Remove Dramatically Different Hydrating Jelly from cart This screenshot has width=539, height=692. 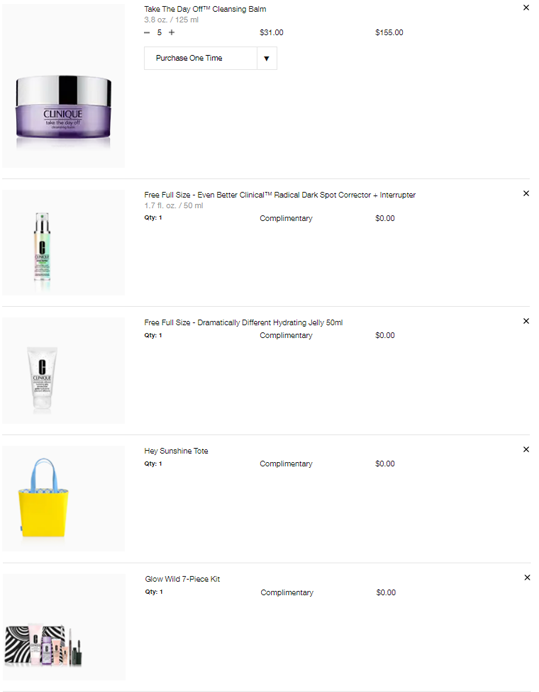click(526, 321)
